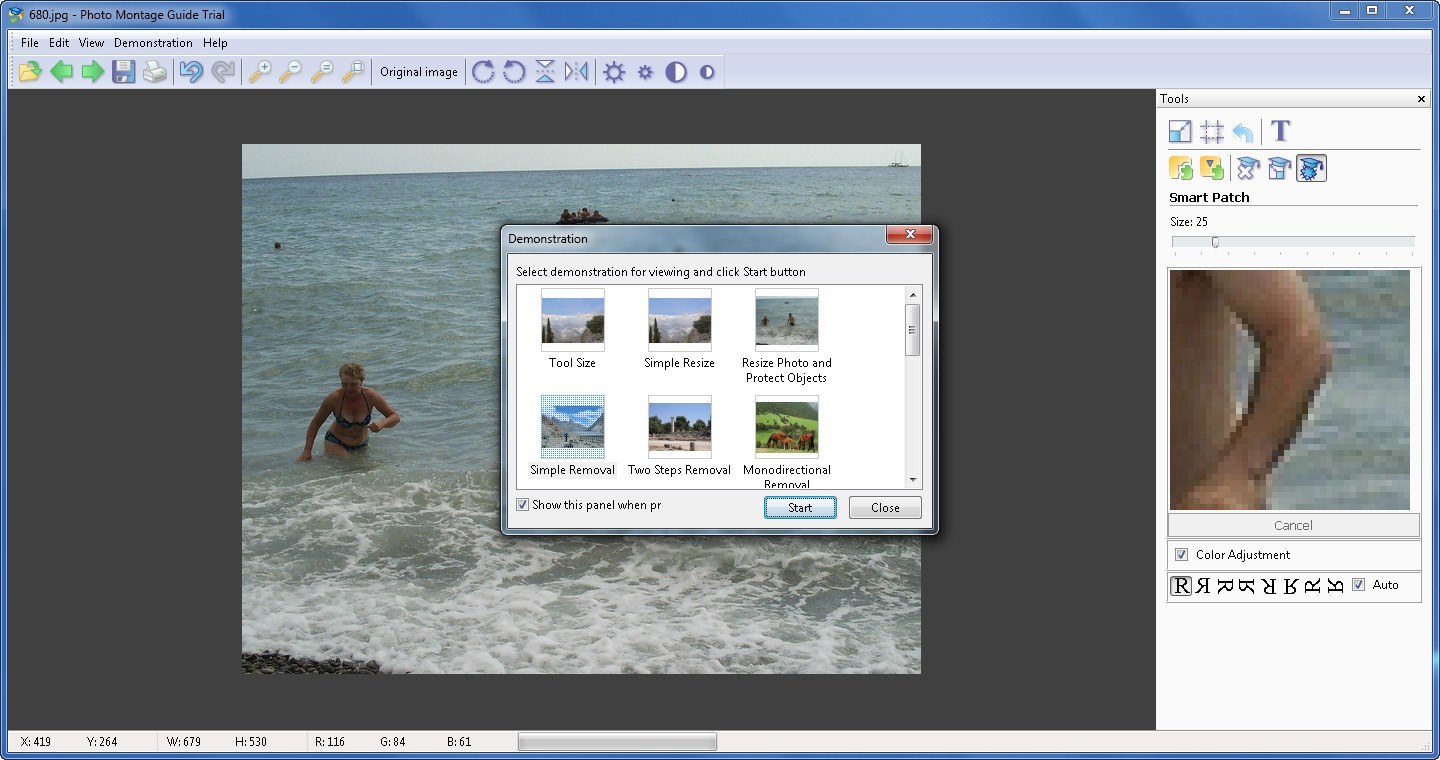Screen dimensions: 1440x760
Task: Select the Smart Remove tool with X icon
Action: pyautogui.click(x=1247, y=167)
